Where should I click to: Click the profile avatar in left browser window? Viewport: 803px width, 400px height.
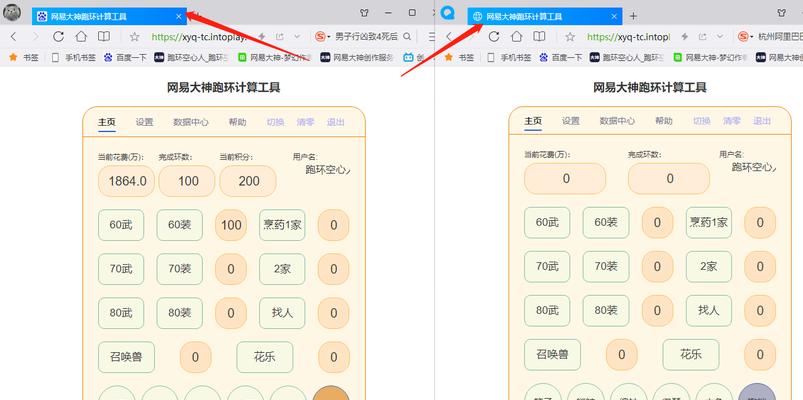[x=12, y=11]
